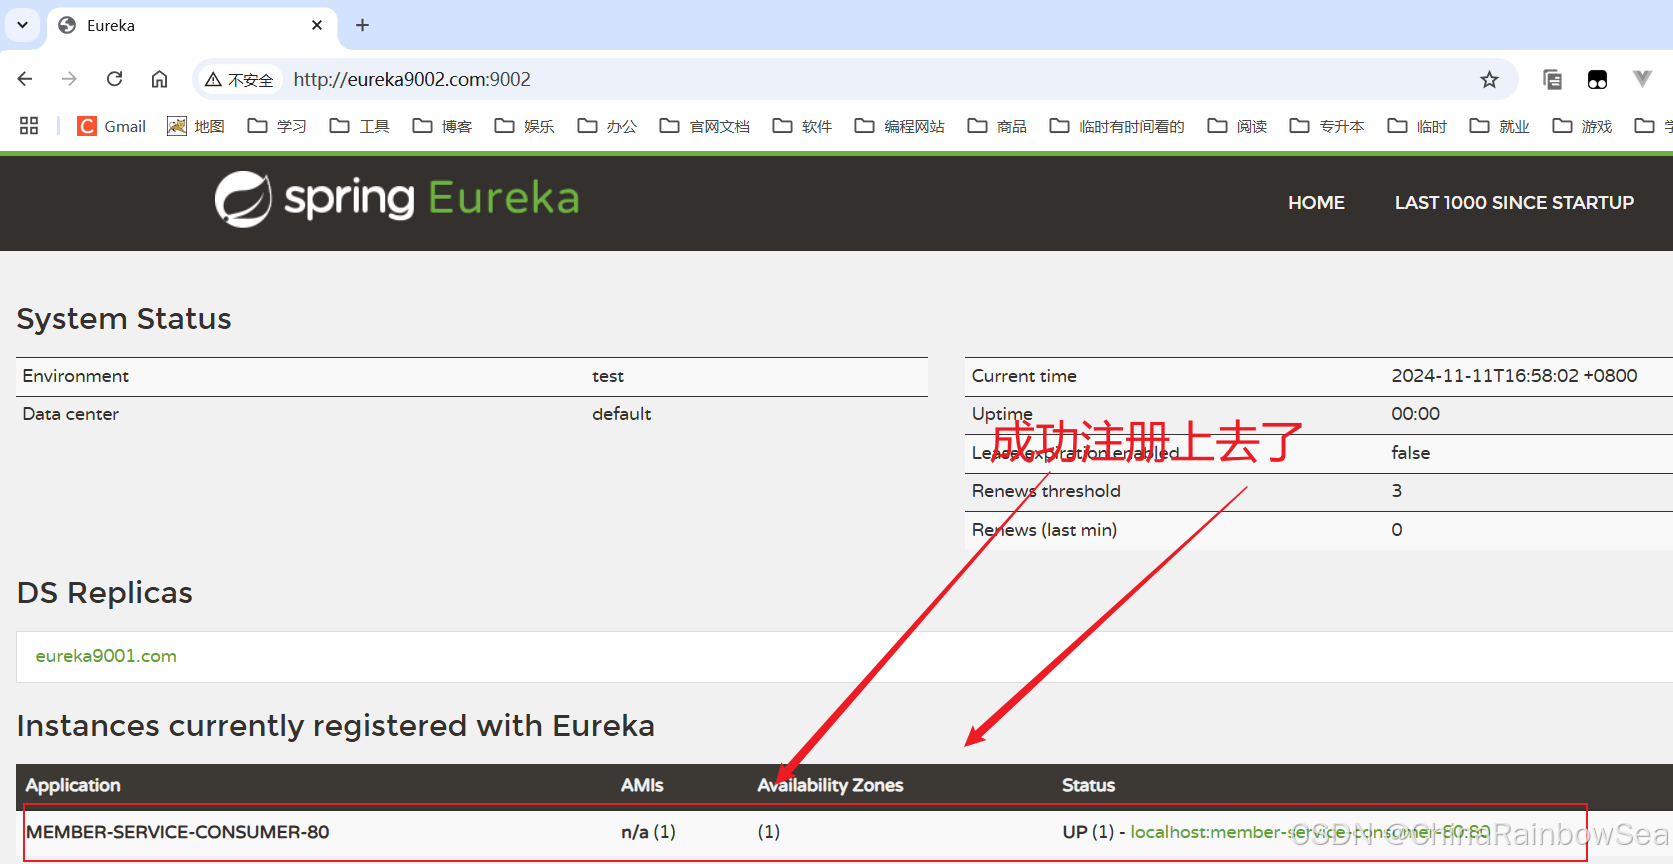Open the eureka9001.com replica link
This screenshot has width=1673, height=864.
[106, 656]
